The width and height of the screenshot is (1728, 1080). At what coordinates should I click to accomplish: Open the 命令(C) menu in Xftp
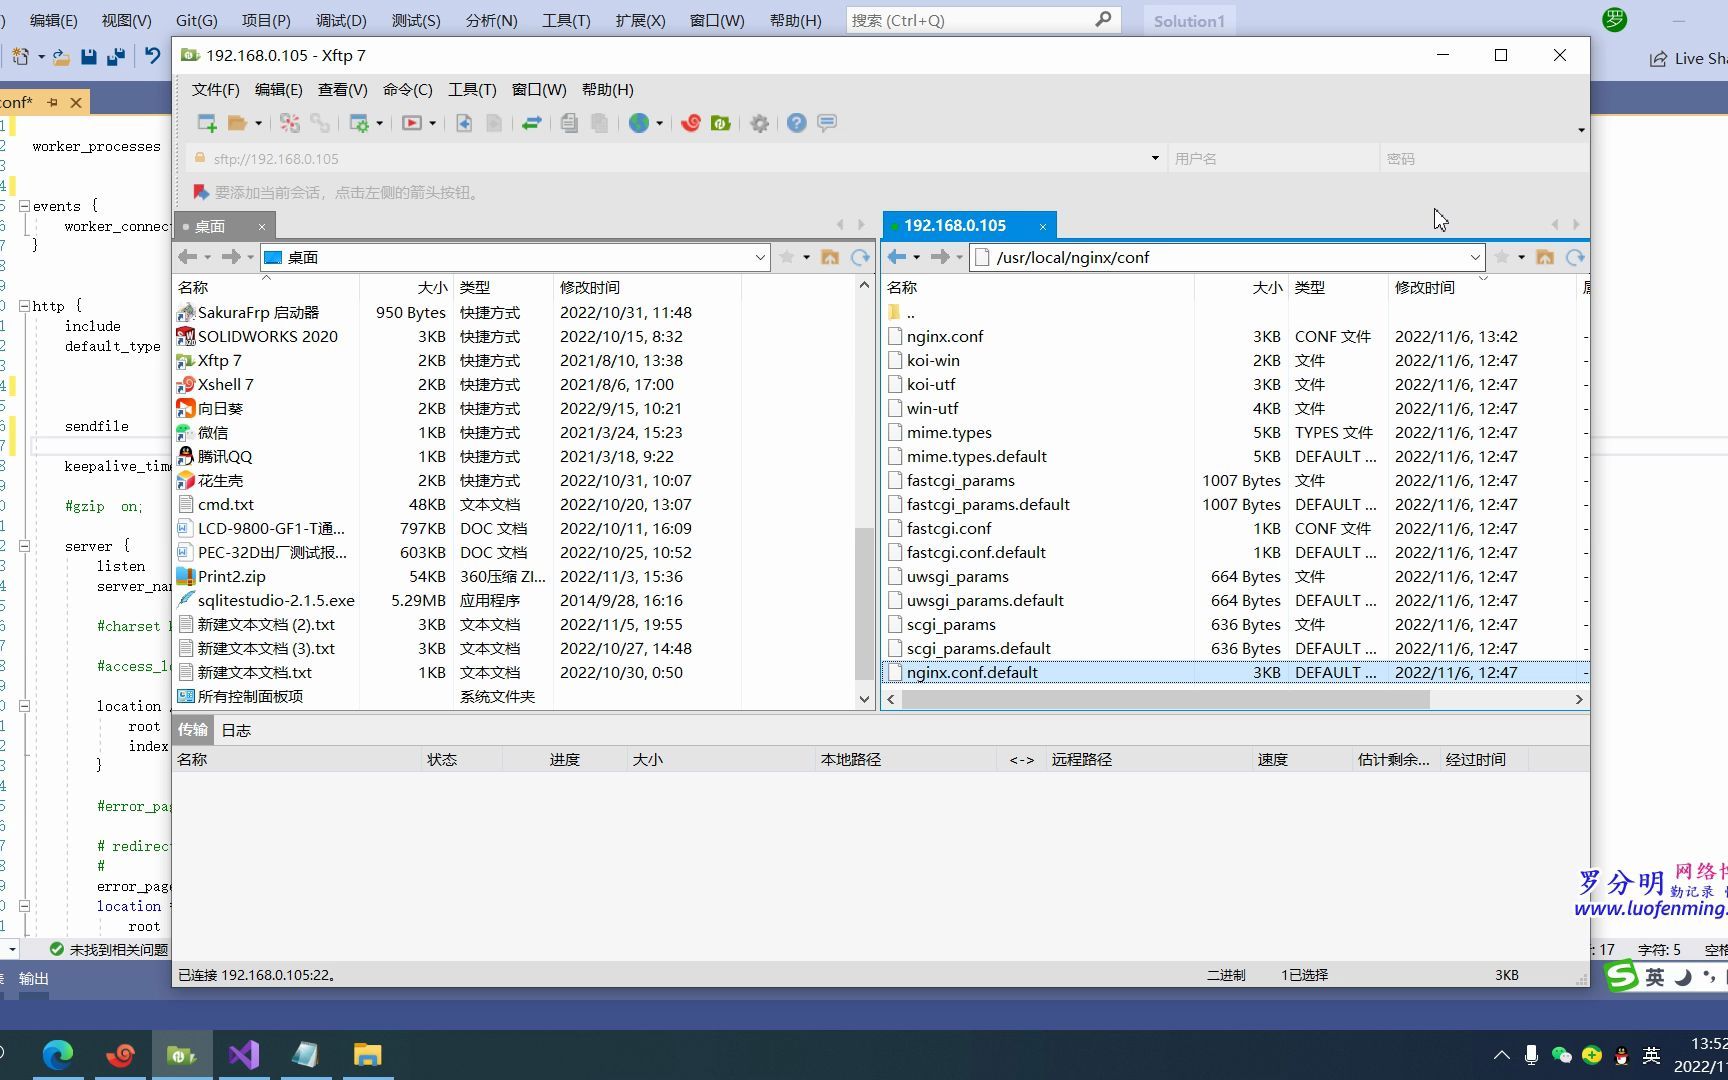407,89
